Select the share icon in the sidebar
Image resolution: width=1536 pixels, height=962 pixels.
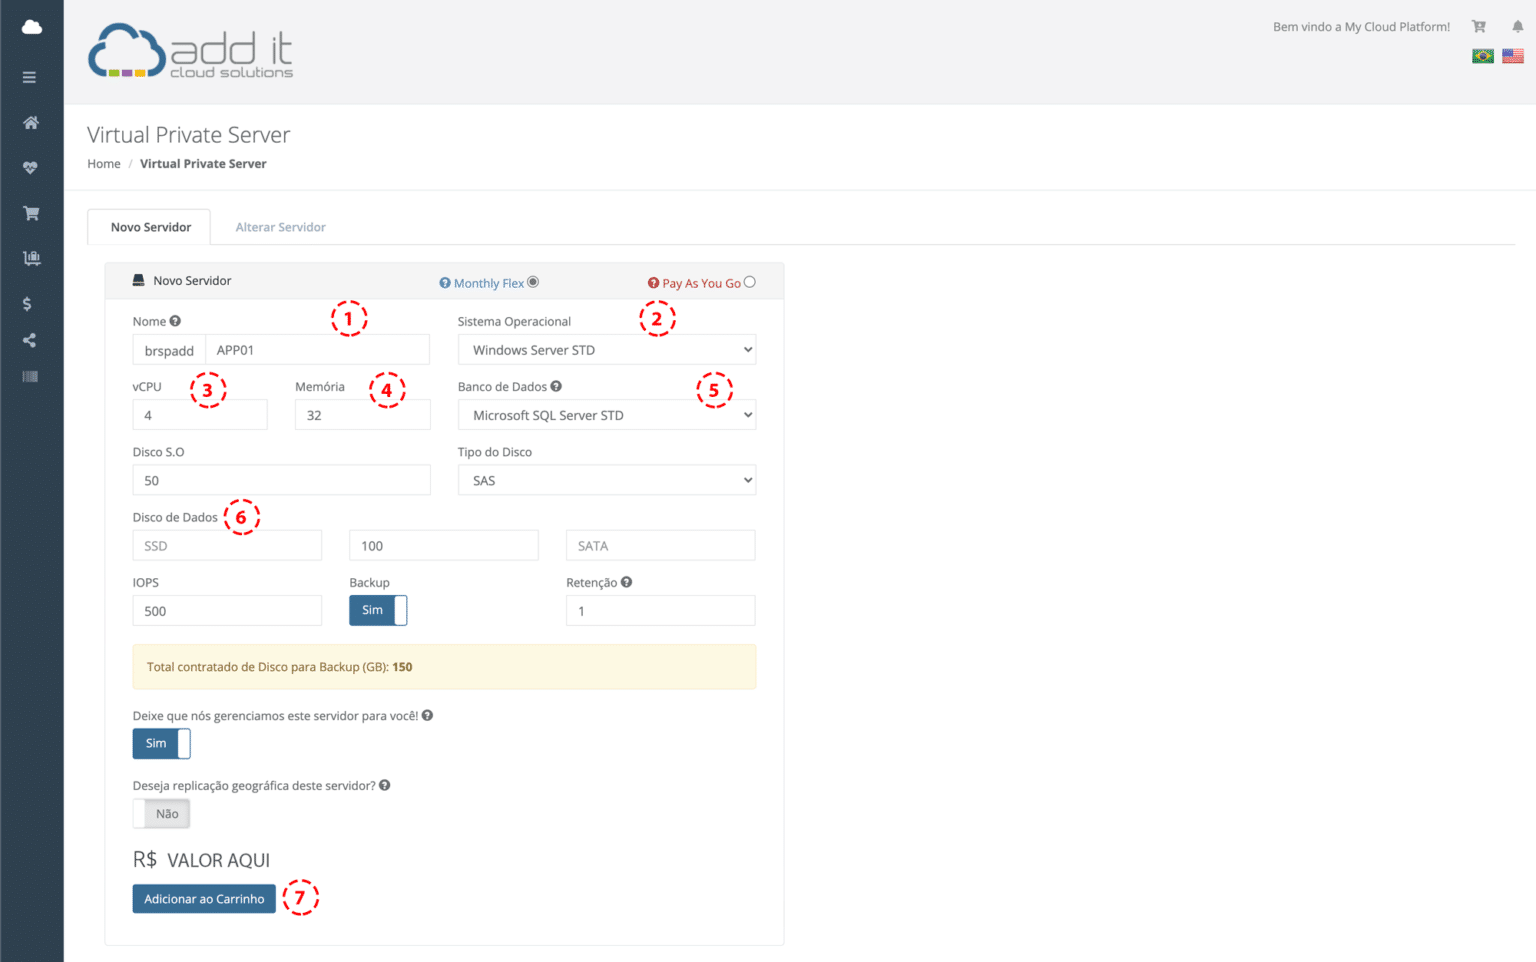[x=30, y=339]
